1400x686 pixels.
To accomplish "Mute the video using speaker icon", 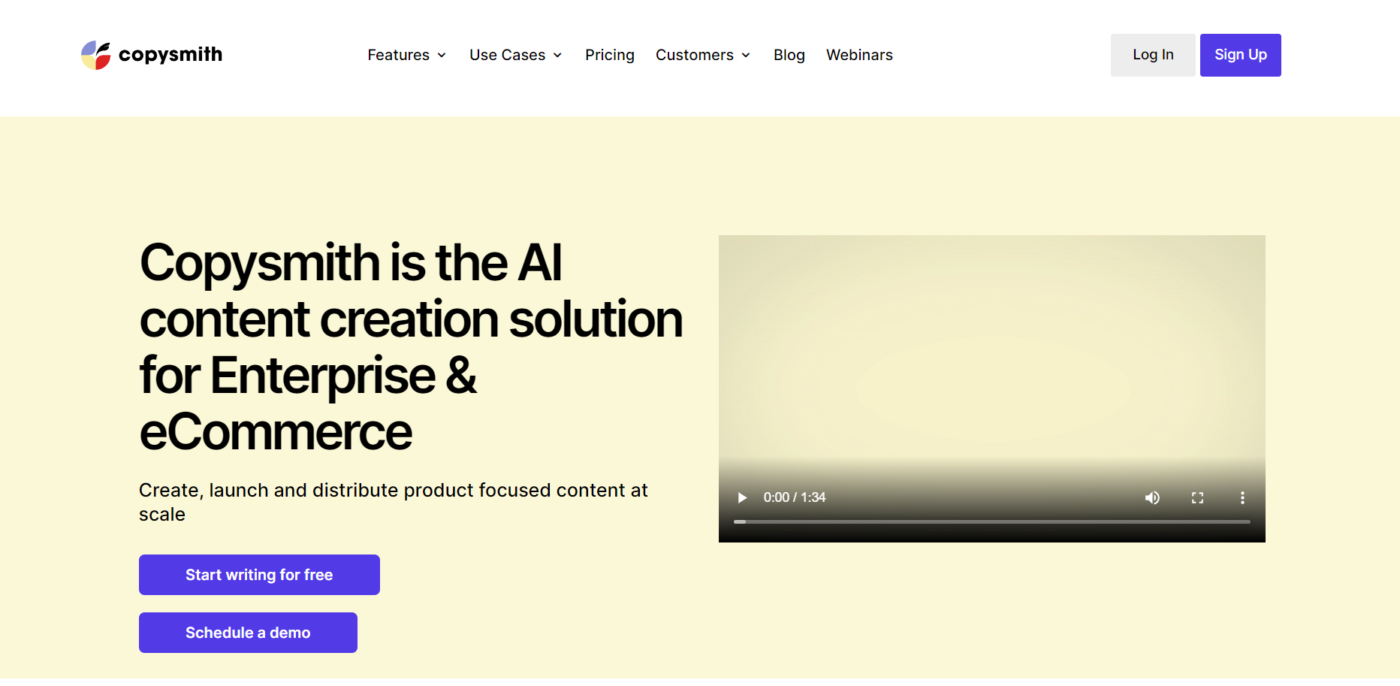I will 1152,498.
